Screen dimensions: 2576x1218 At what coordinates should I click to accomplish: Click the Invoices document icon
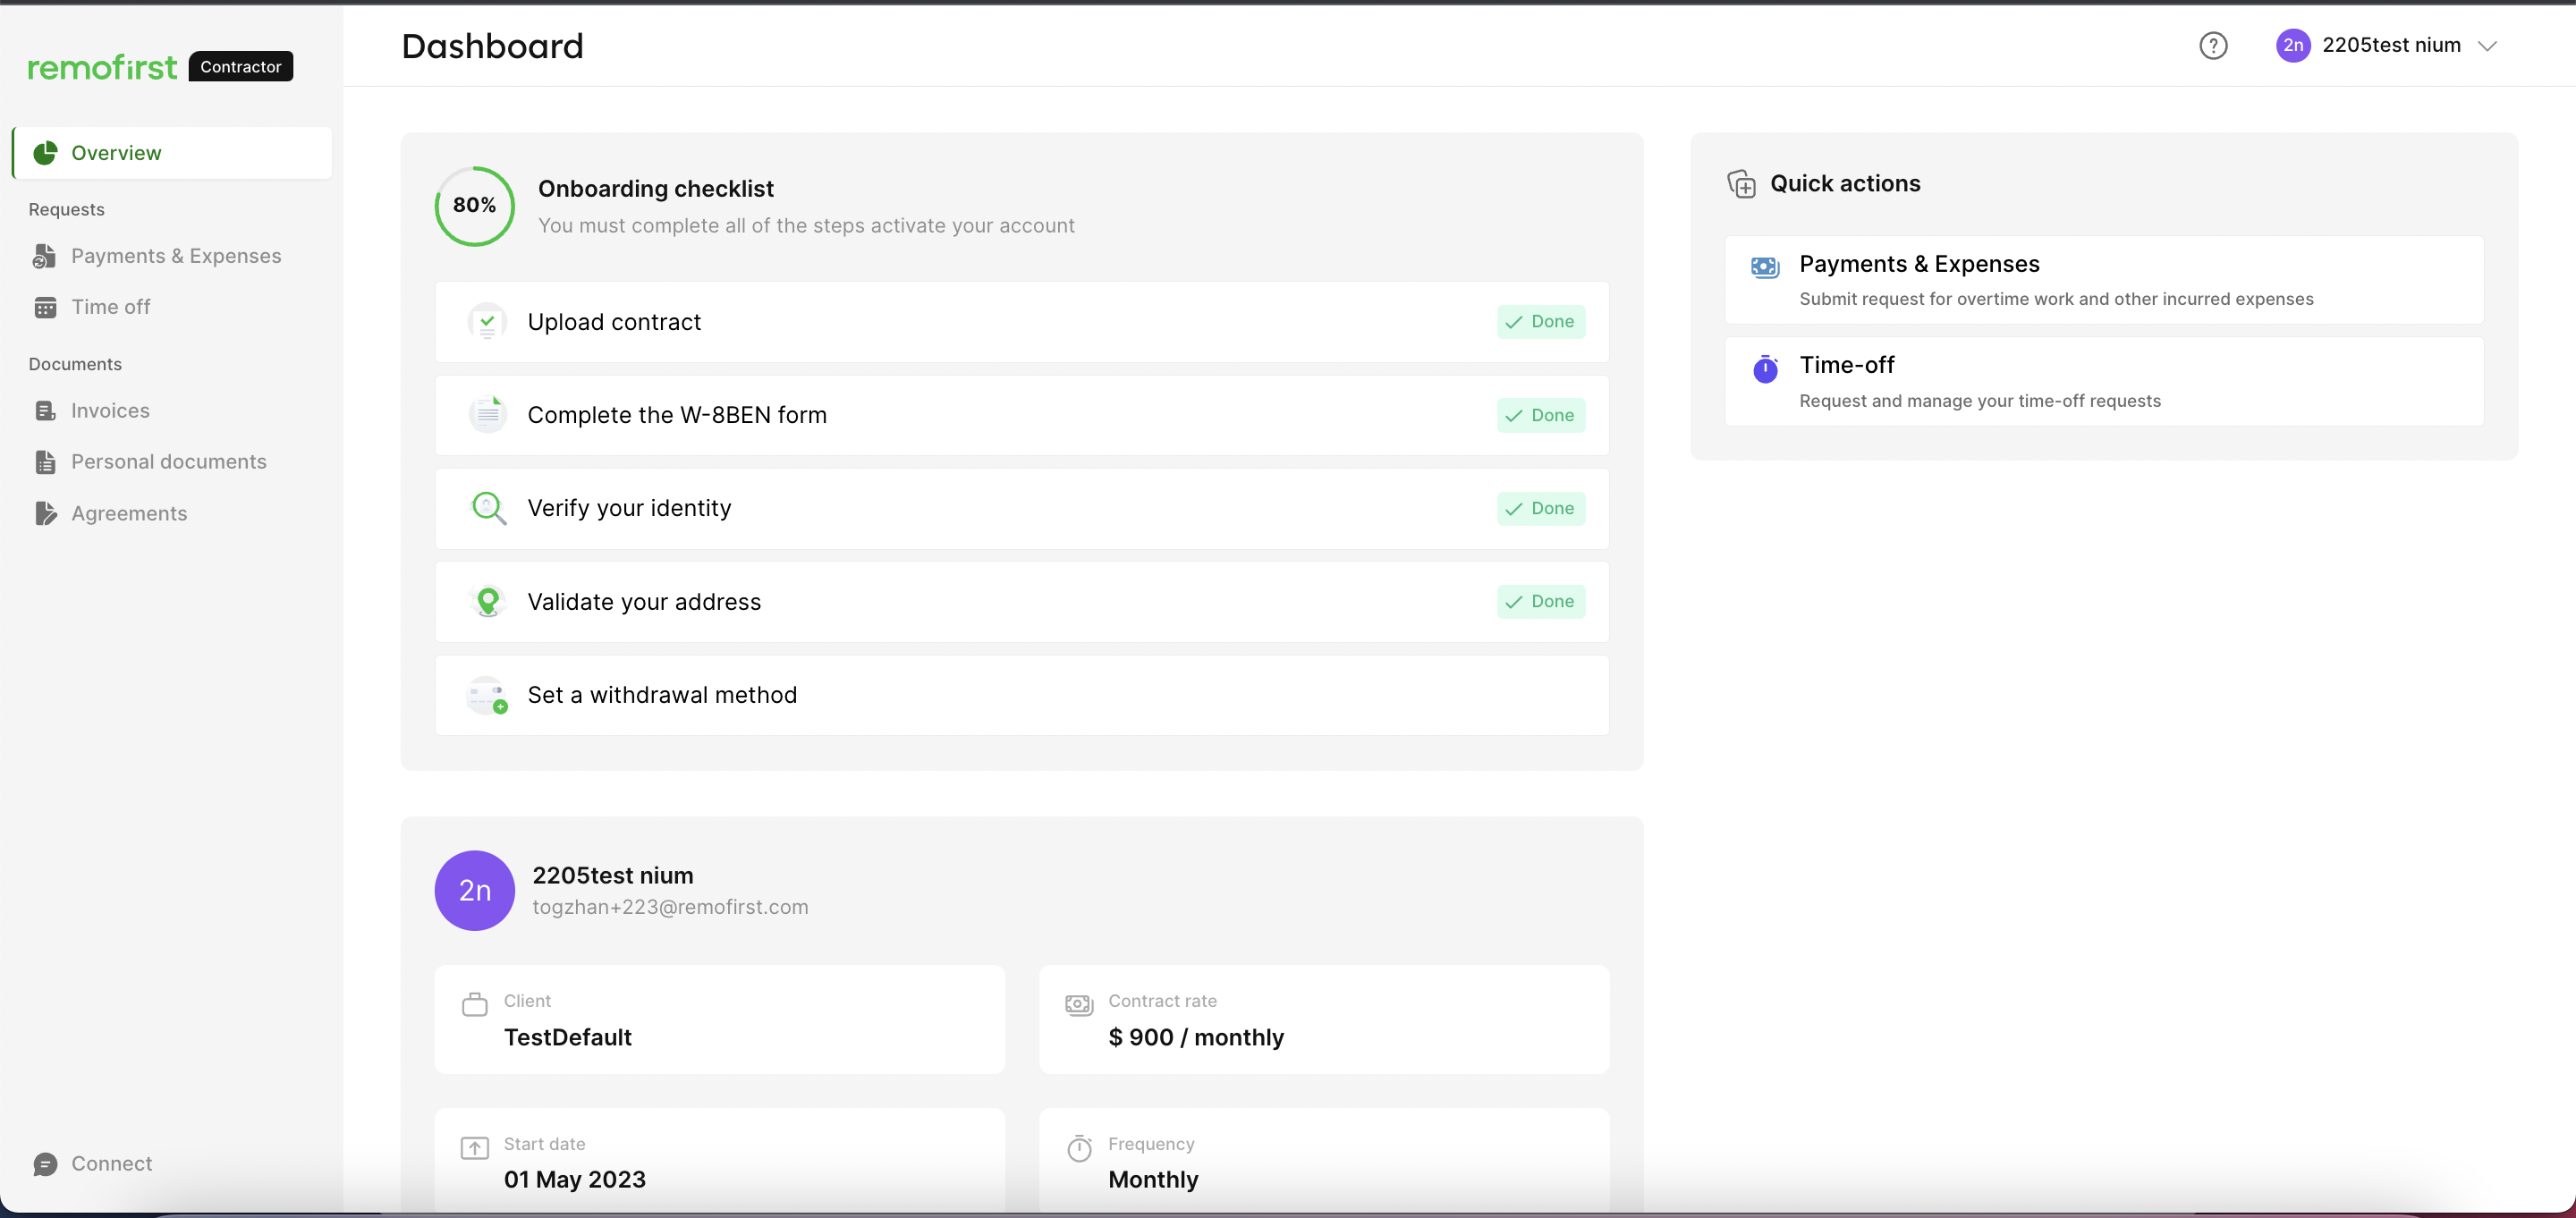[x=45, y=411]
